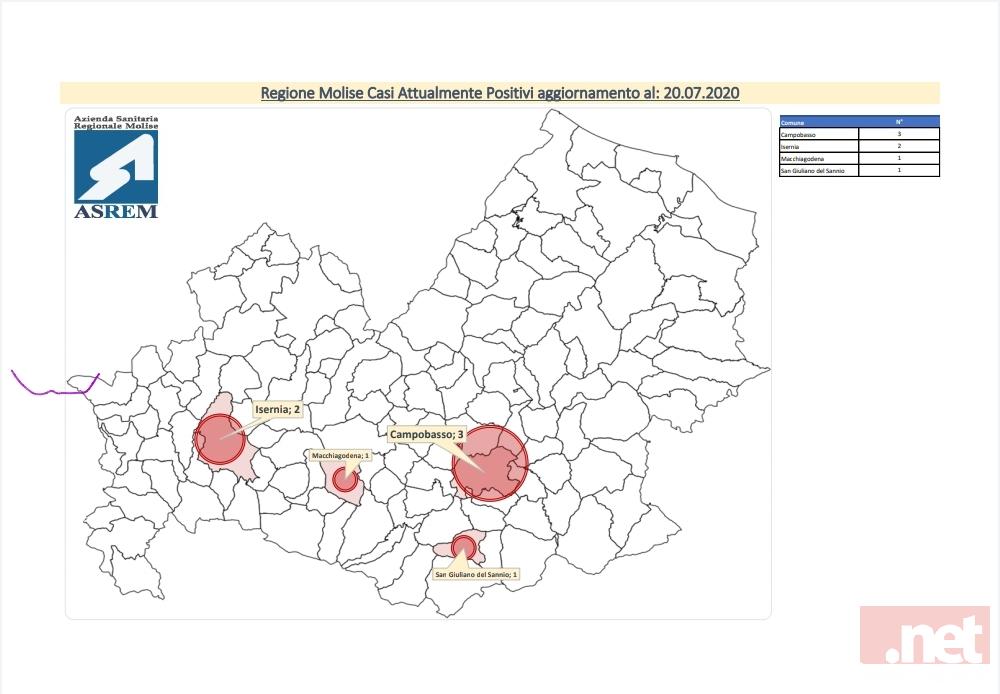Click the red circle over Isernia
This screenshot has width=1000, height=694.
coord(220,439)
